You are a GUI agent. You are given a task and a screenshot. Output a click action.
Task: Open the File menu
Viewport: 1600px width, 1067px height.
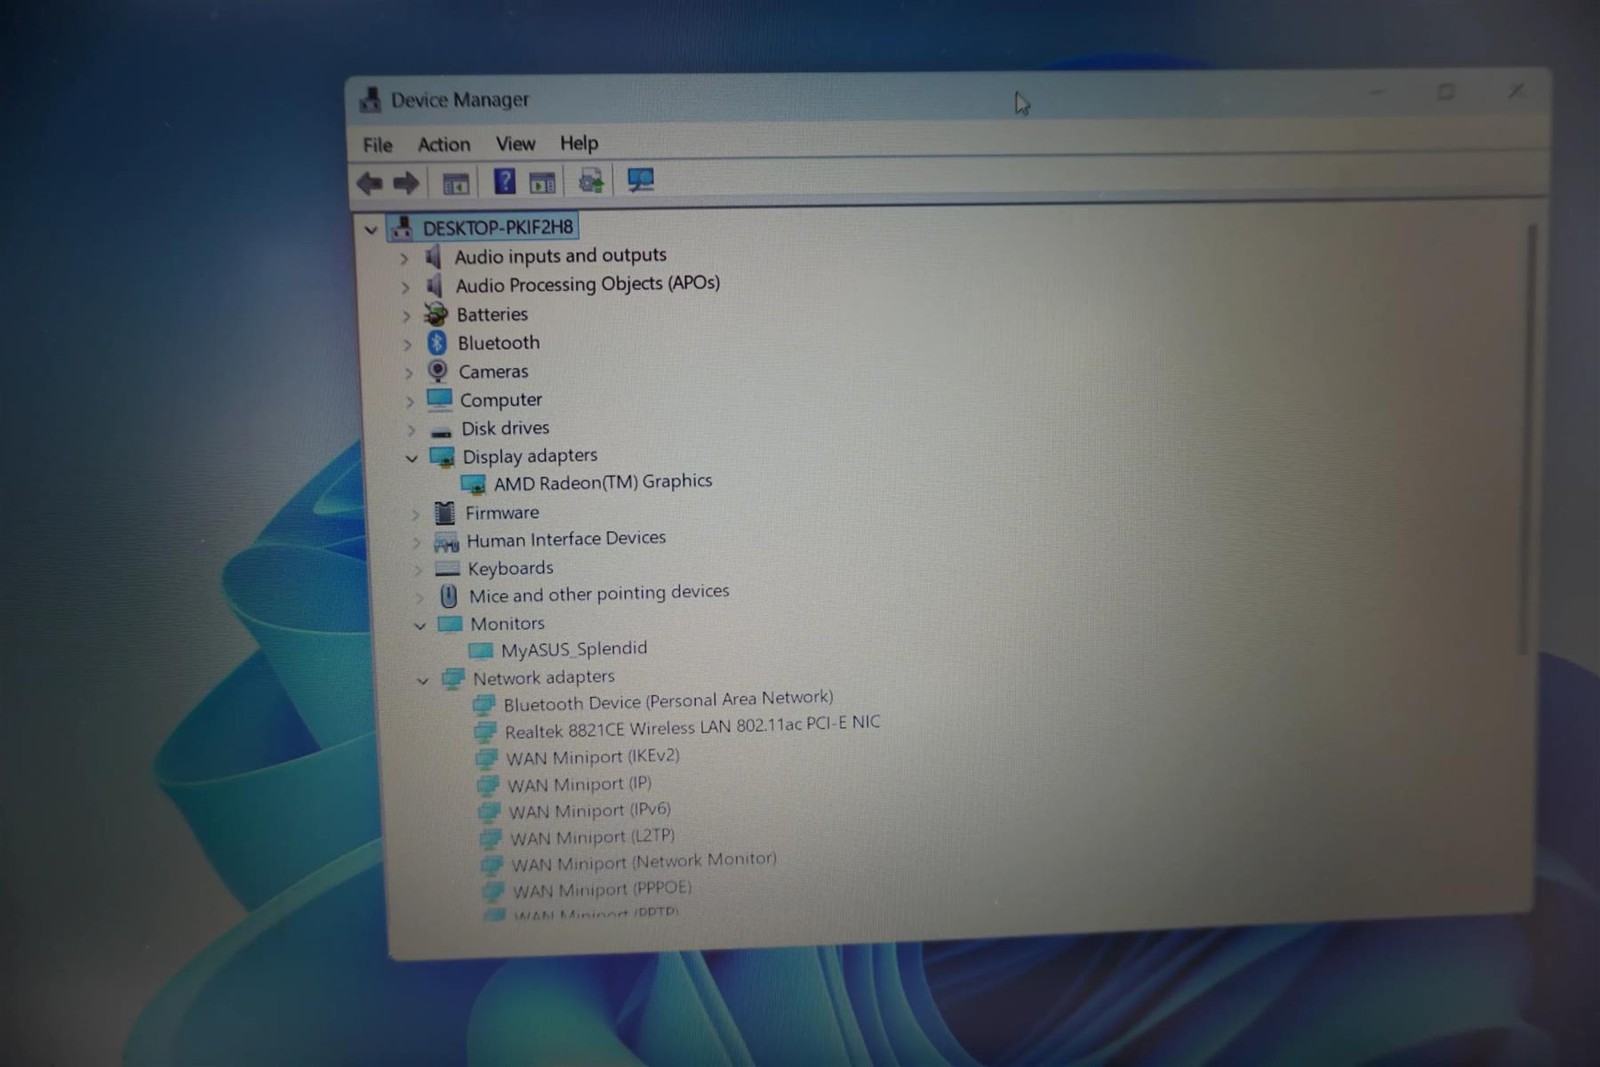(x=377, y=145)
